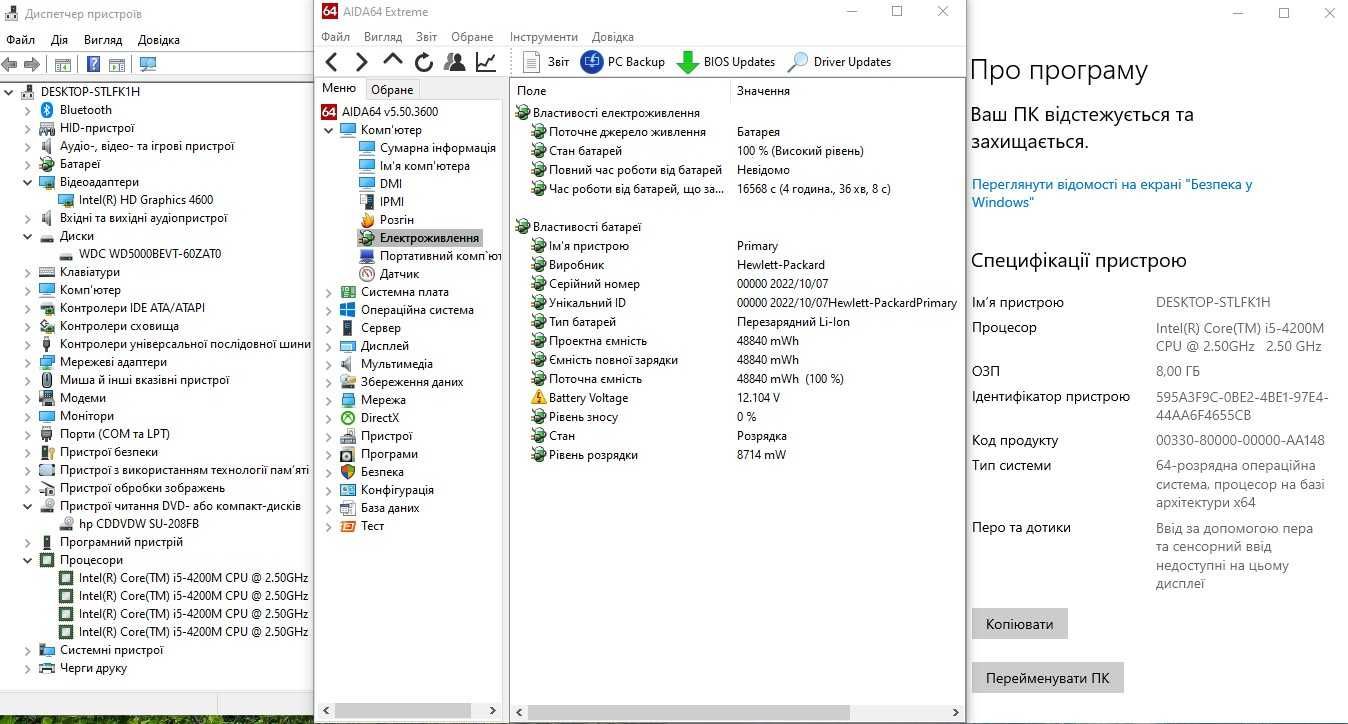Open Довідка menu in Device Manager
This screenshot has width=1348, height=724.
click(x=159, y=40)
